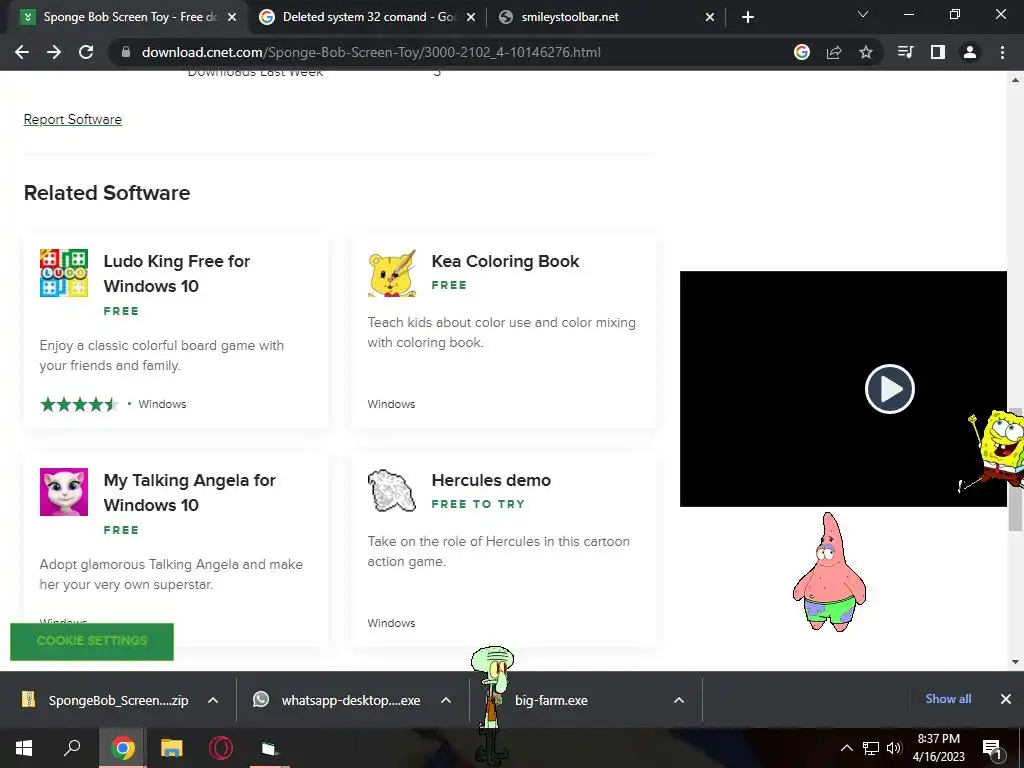The height and width of the screenshot is (768, 1024).
Task: Click the lock site info icon
Action: click(126, 52)
